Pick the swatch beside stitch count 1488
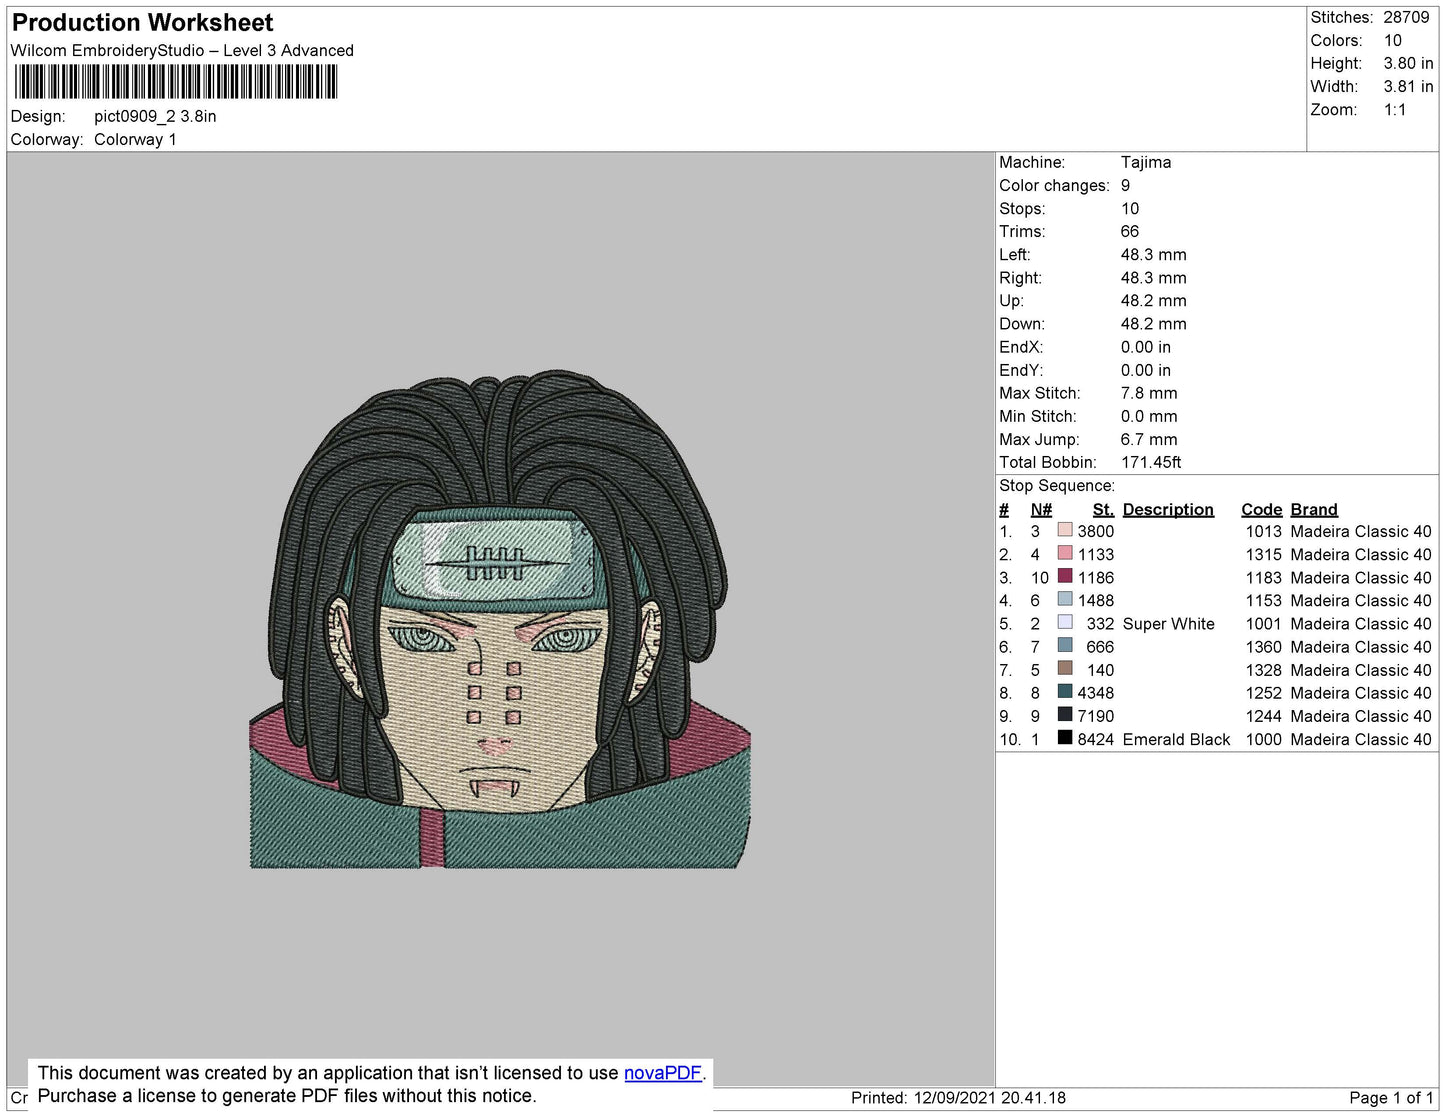Viewport: 1445px width, 1117px height. click(1065, 600)
